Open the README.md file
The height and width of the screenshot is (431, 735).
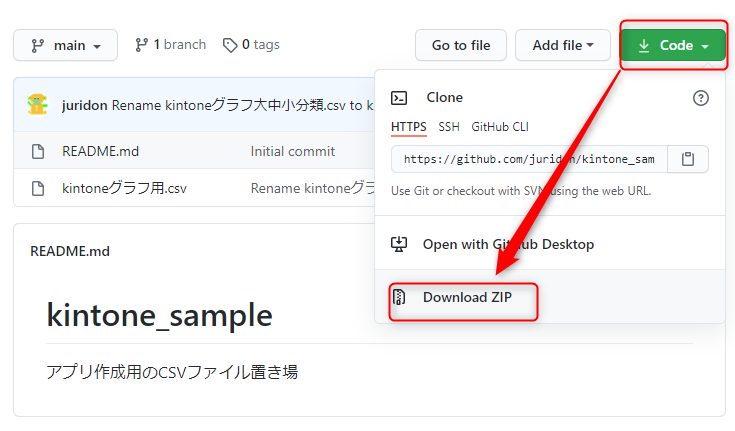tap(100, 151)
